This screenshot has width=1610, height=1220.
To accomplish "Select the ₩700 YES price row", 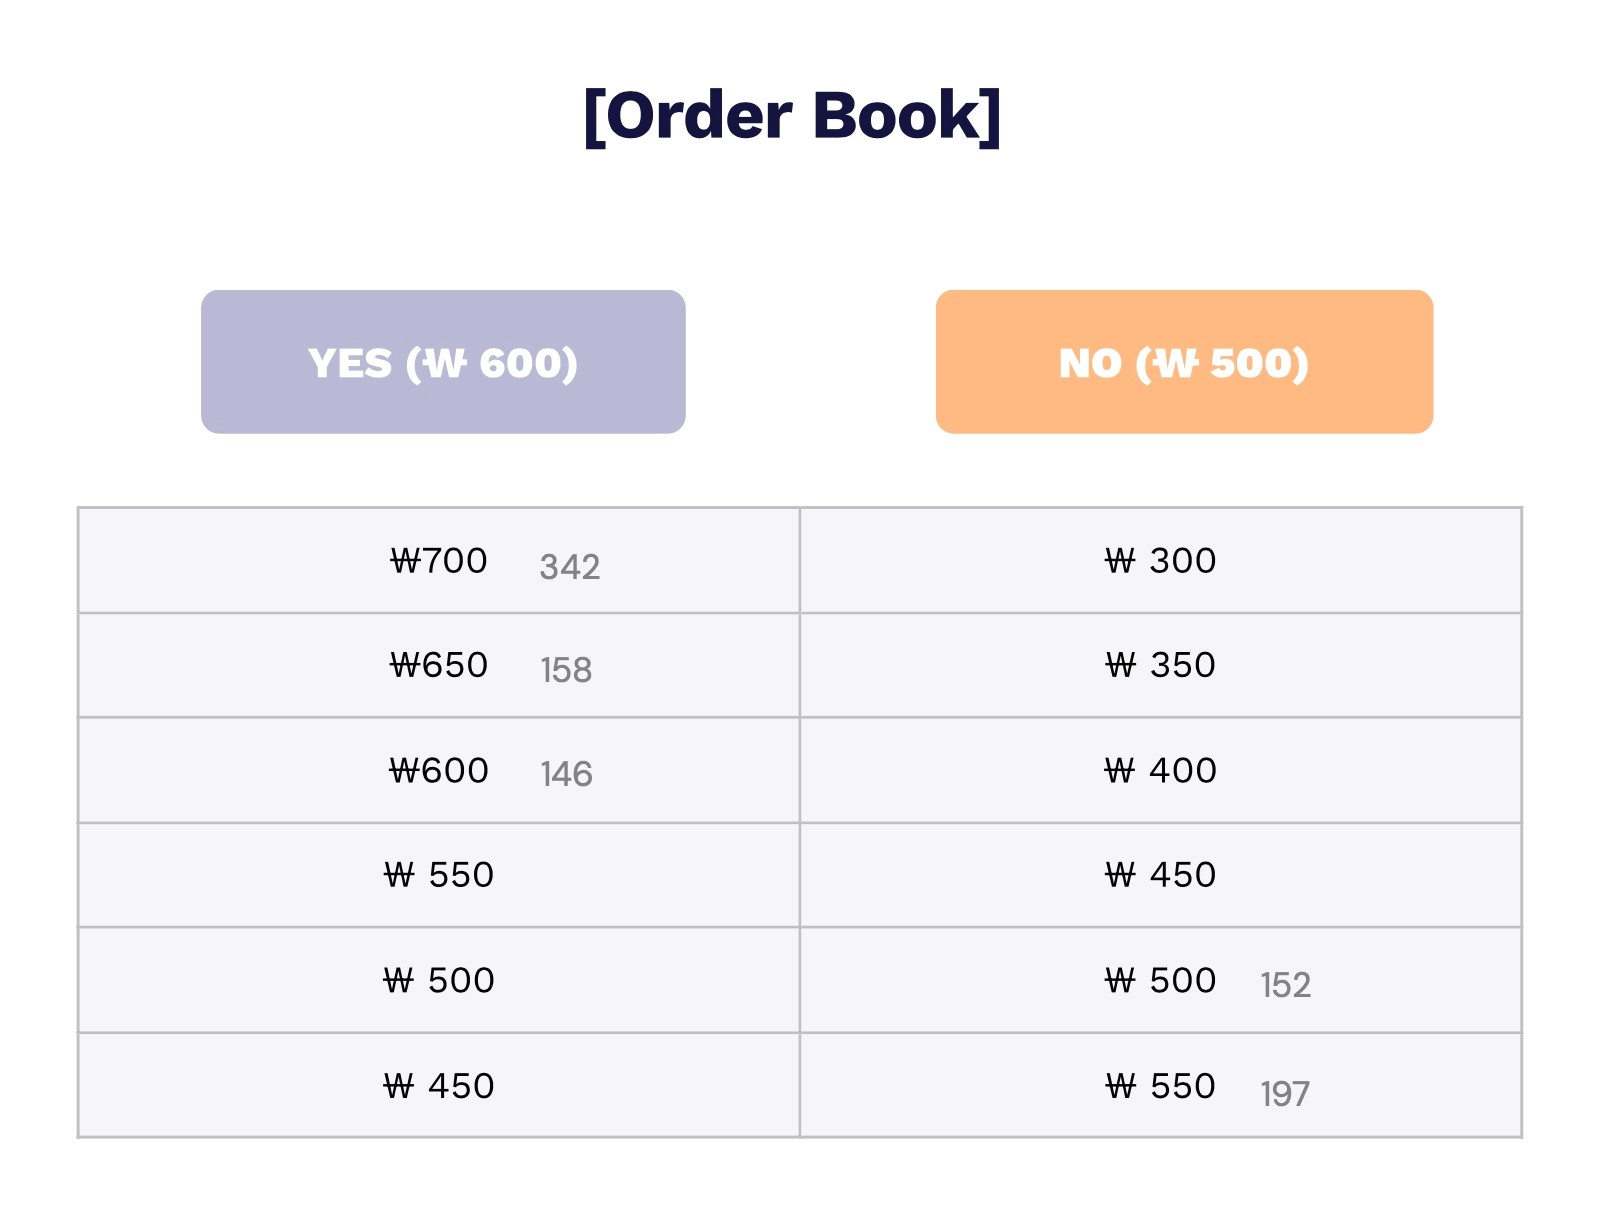I will [x=439, y=560].
